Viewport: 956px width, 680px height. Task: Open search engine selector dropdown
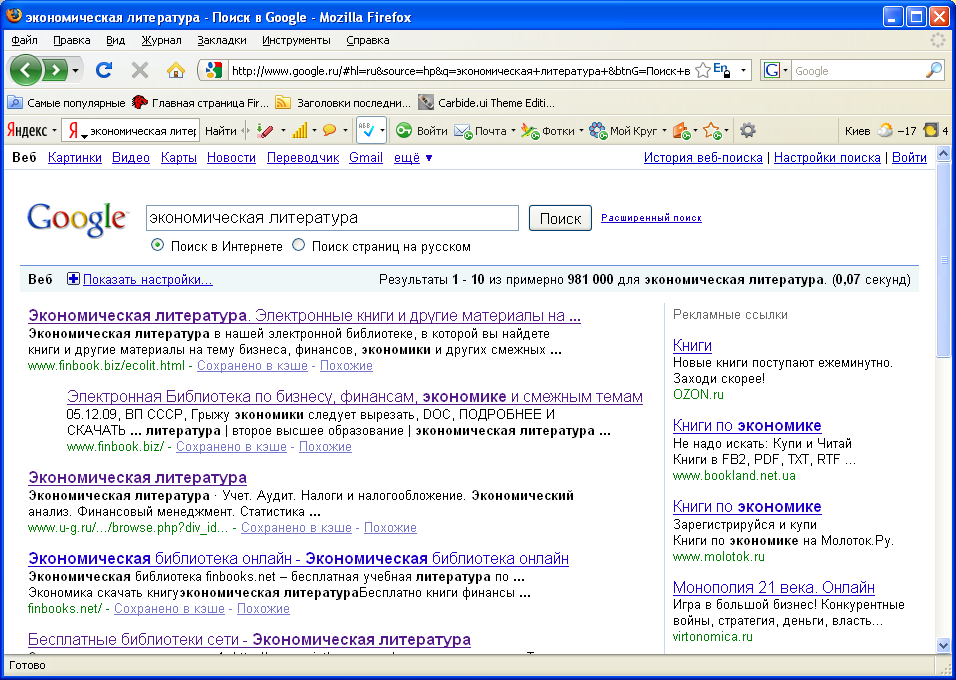(785, 71)
